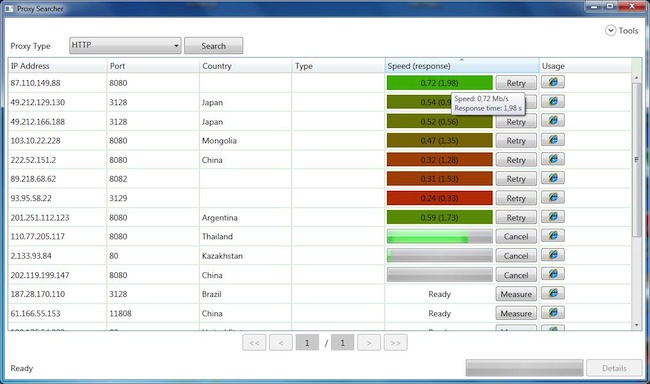Viewport: 650px width, 384px height.
Task: Sort table by Country column header
Action: click(245, 66)
